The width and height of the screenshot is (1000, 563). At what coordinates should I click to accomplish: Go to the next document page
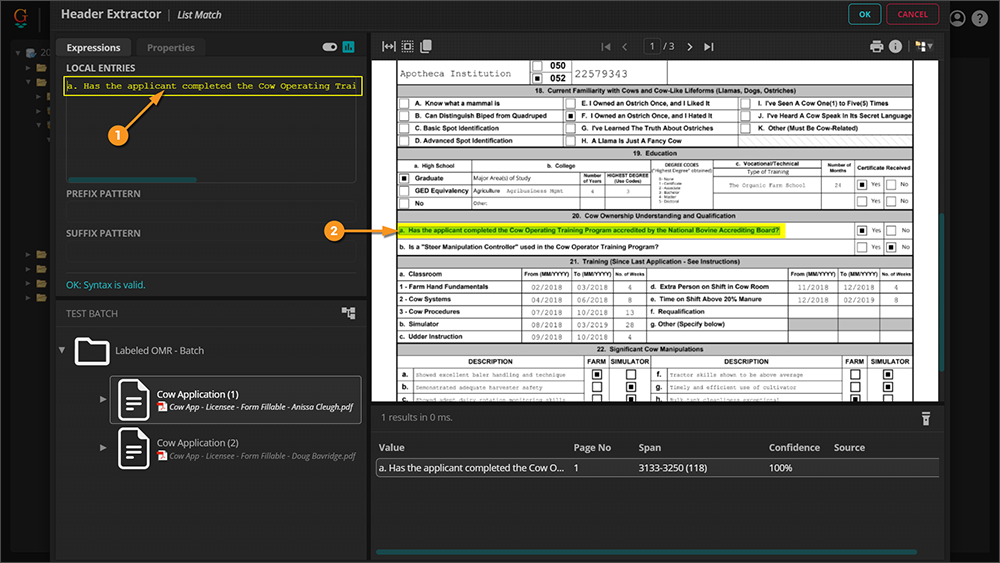tap(689, 47)
